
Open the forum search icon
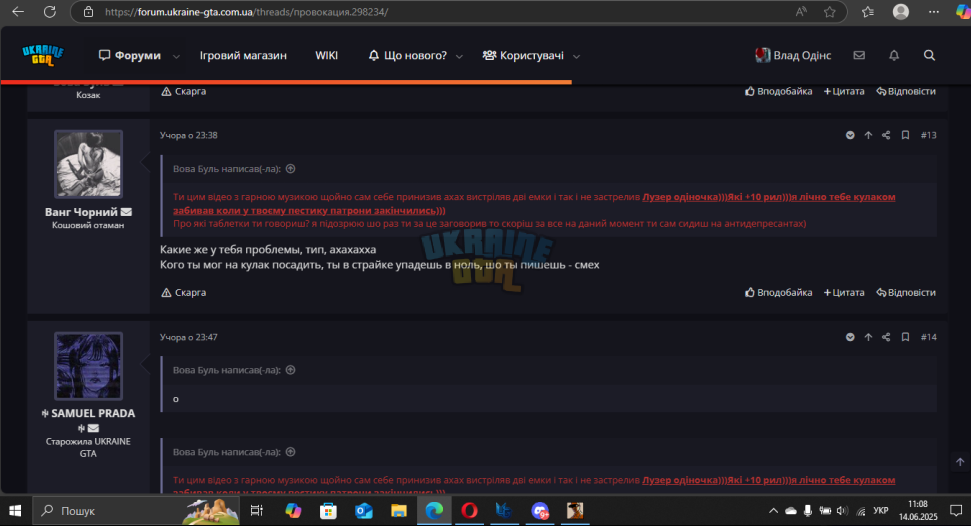point(930,55)
